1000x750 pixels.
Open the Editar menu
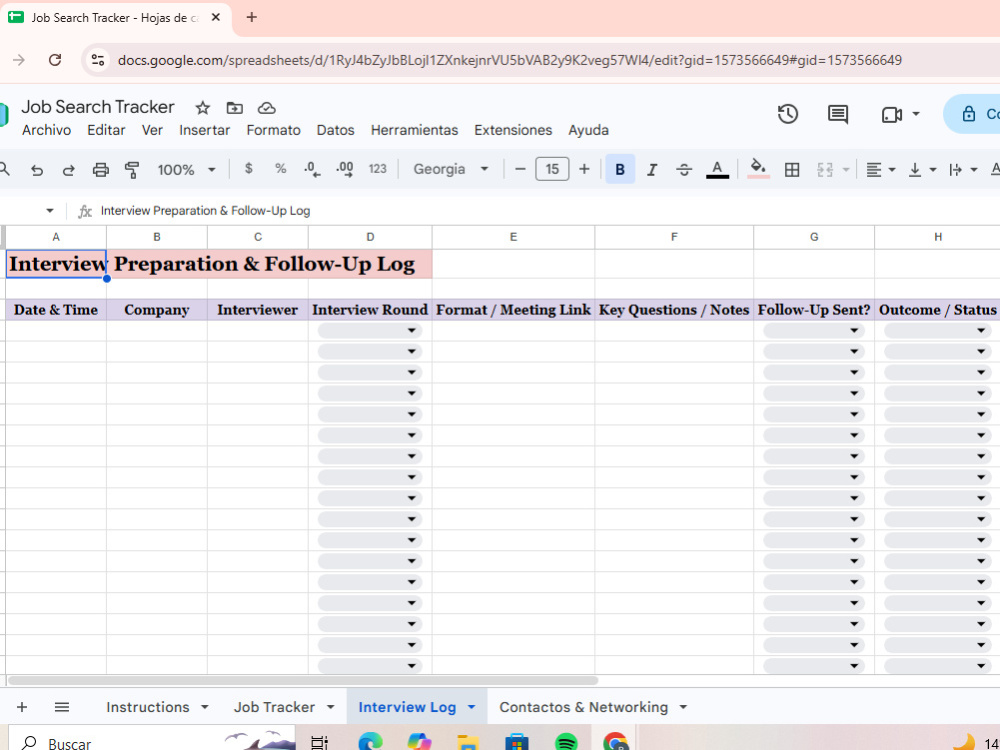pyautogui.click(x=106, y=130)
